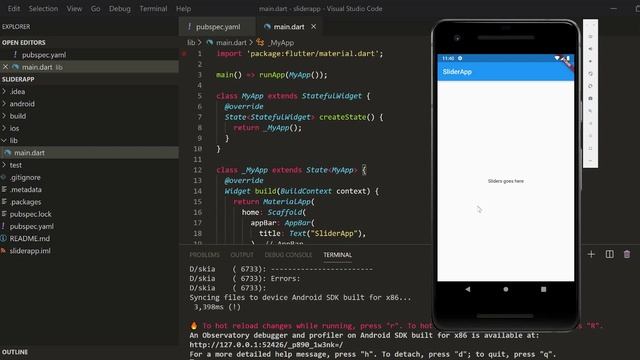This screenshot has width=640, height=360.
Task: Click the emulator volume up icon
Action: [x=590, y=49]
